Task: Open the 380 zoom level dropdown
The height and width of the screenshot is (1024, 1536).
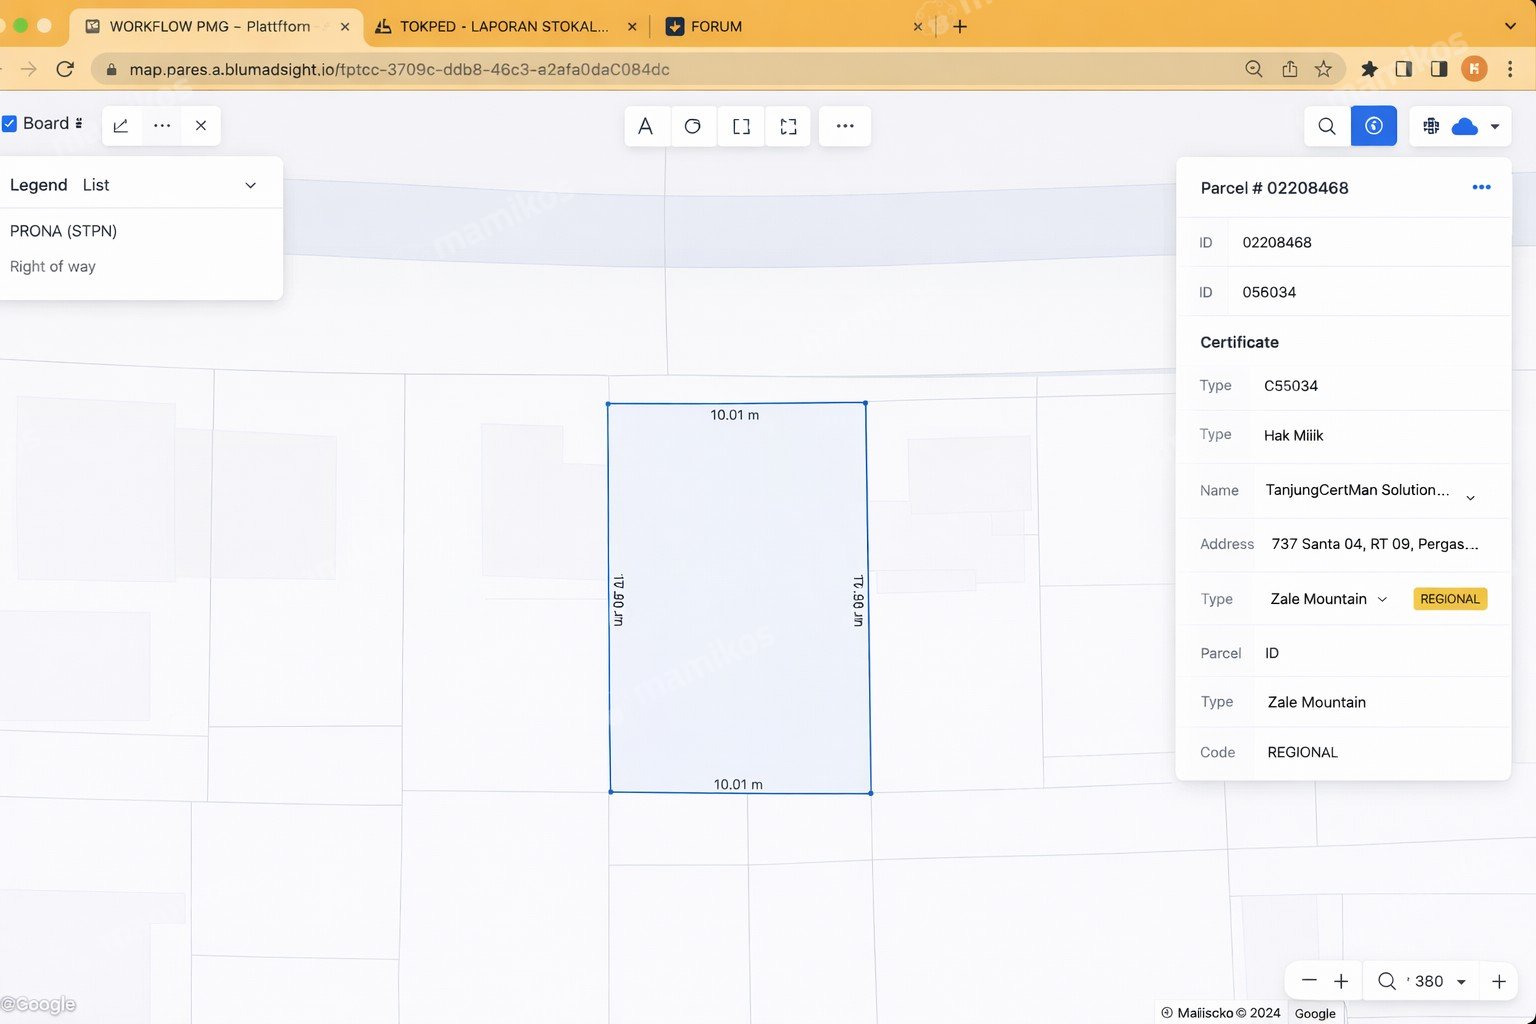Action: [x=1440, y=981]
